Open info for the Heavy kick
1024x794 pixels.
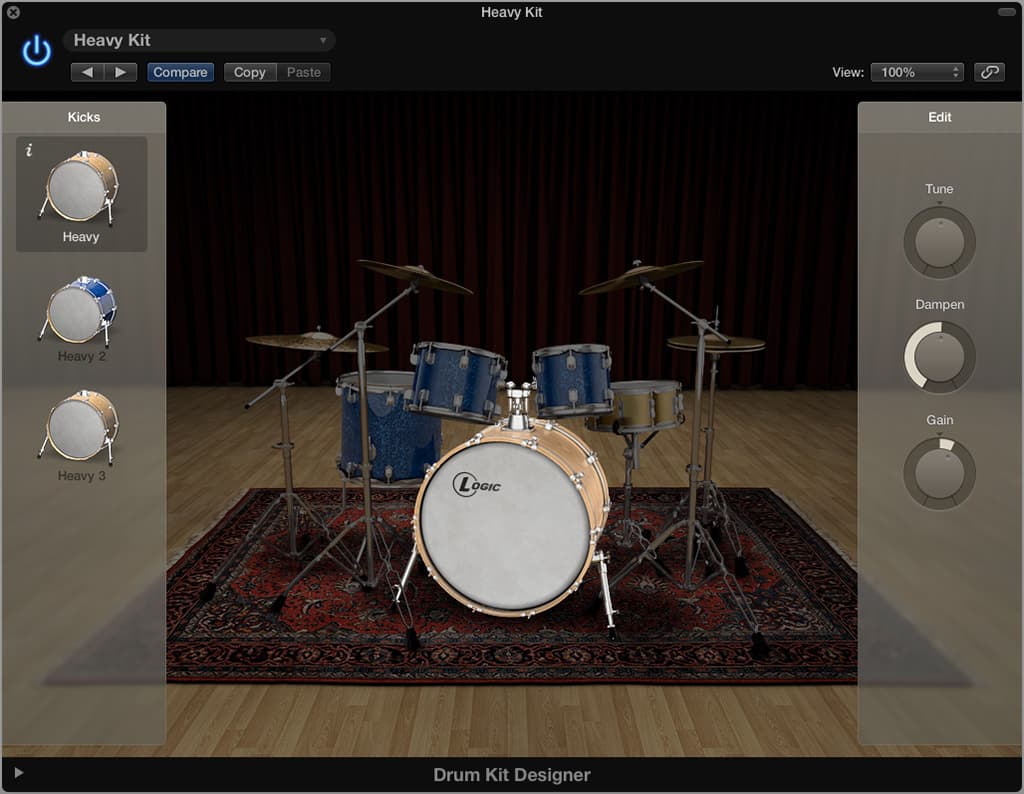29,151
